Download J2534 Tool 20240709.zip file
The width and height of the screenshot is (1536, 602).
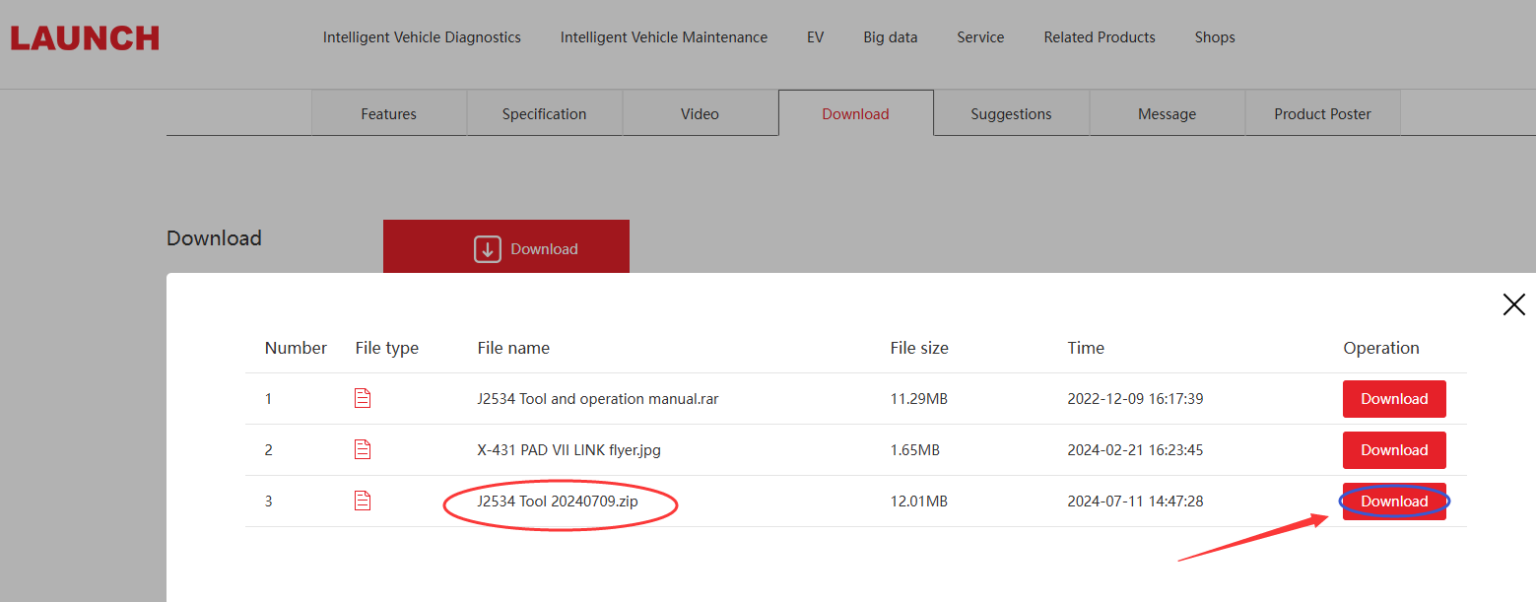click(1393, 501)
